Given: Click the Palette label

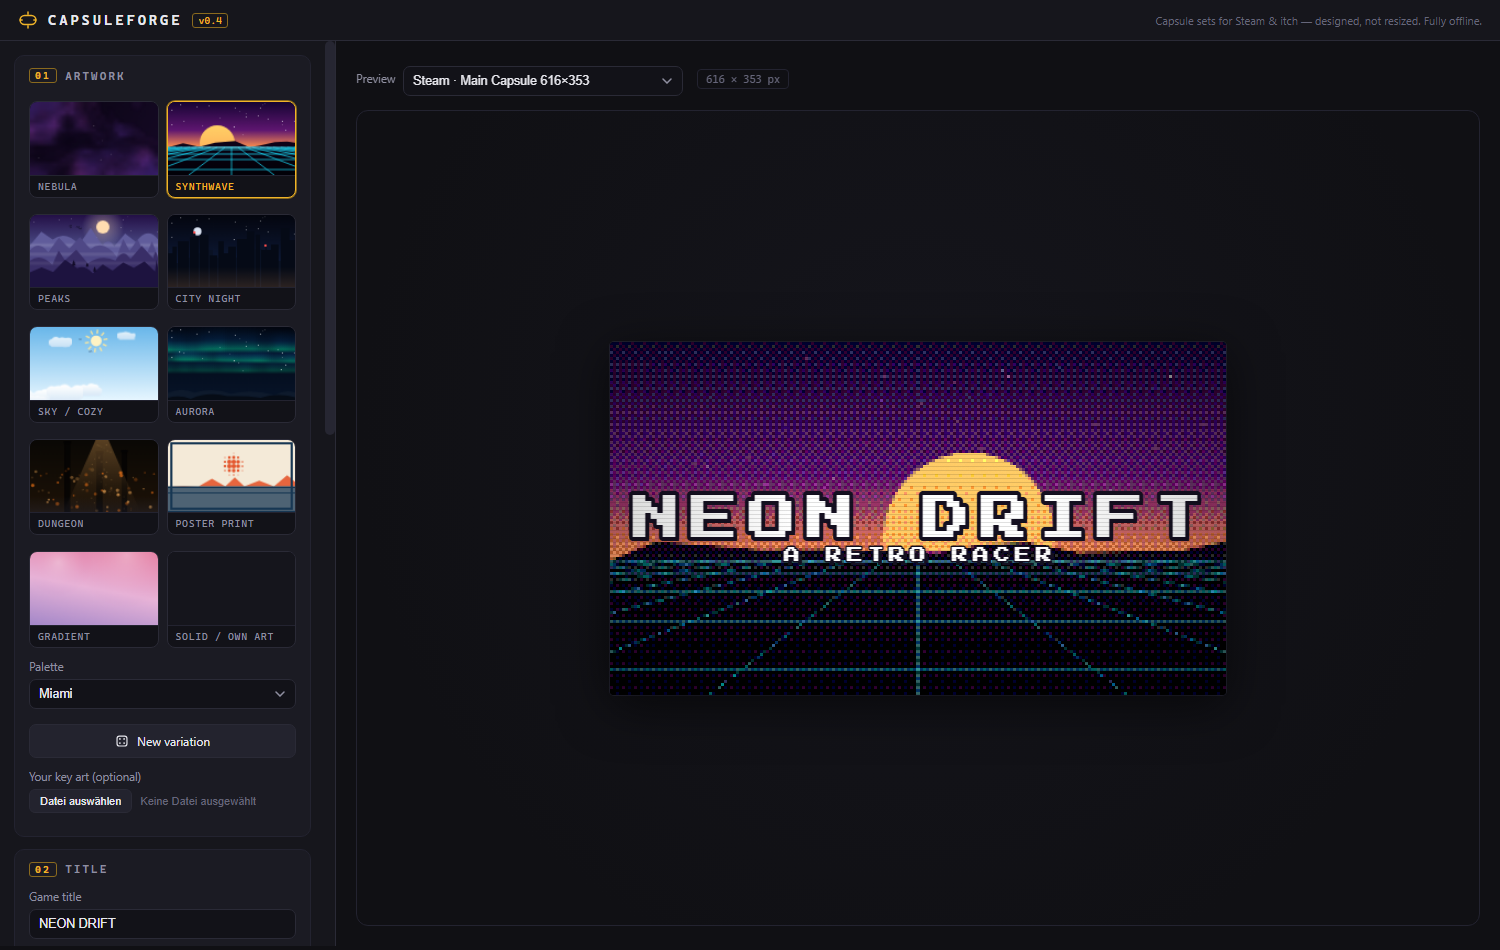Looking at the screenshot, I should (46, 667).
